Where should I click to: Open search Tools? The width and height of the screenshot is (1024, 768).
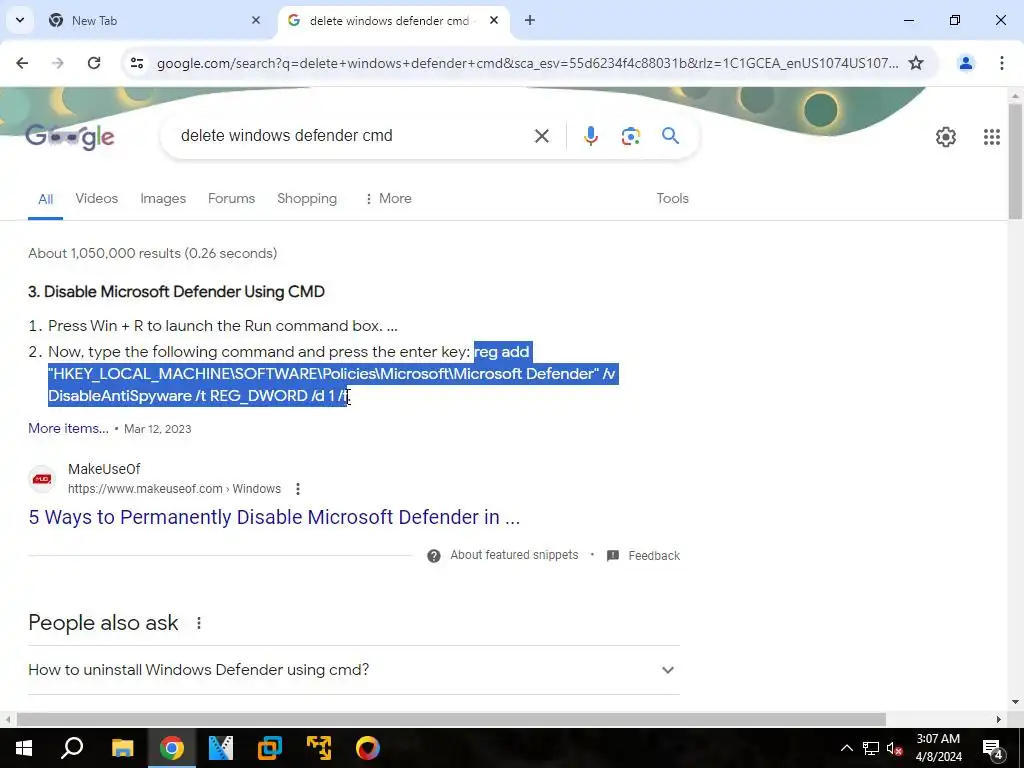[x=673, y=199]
